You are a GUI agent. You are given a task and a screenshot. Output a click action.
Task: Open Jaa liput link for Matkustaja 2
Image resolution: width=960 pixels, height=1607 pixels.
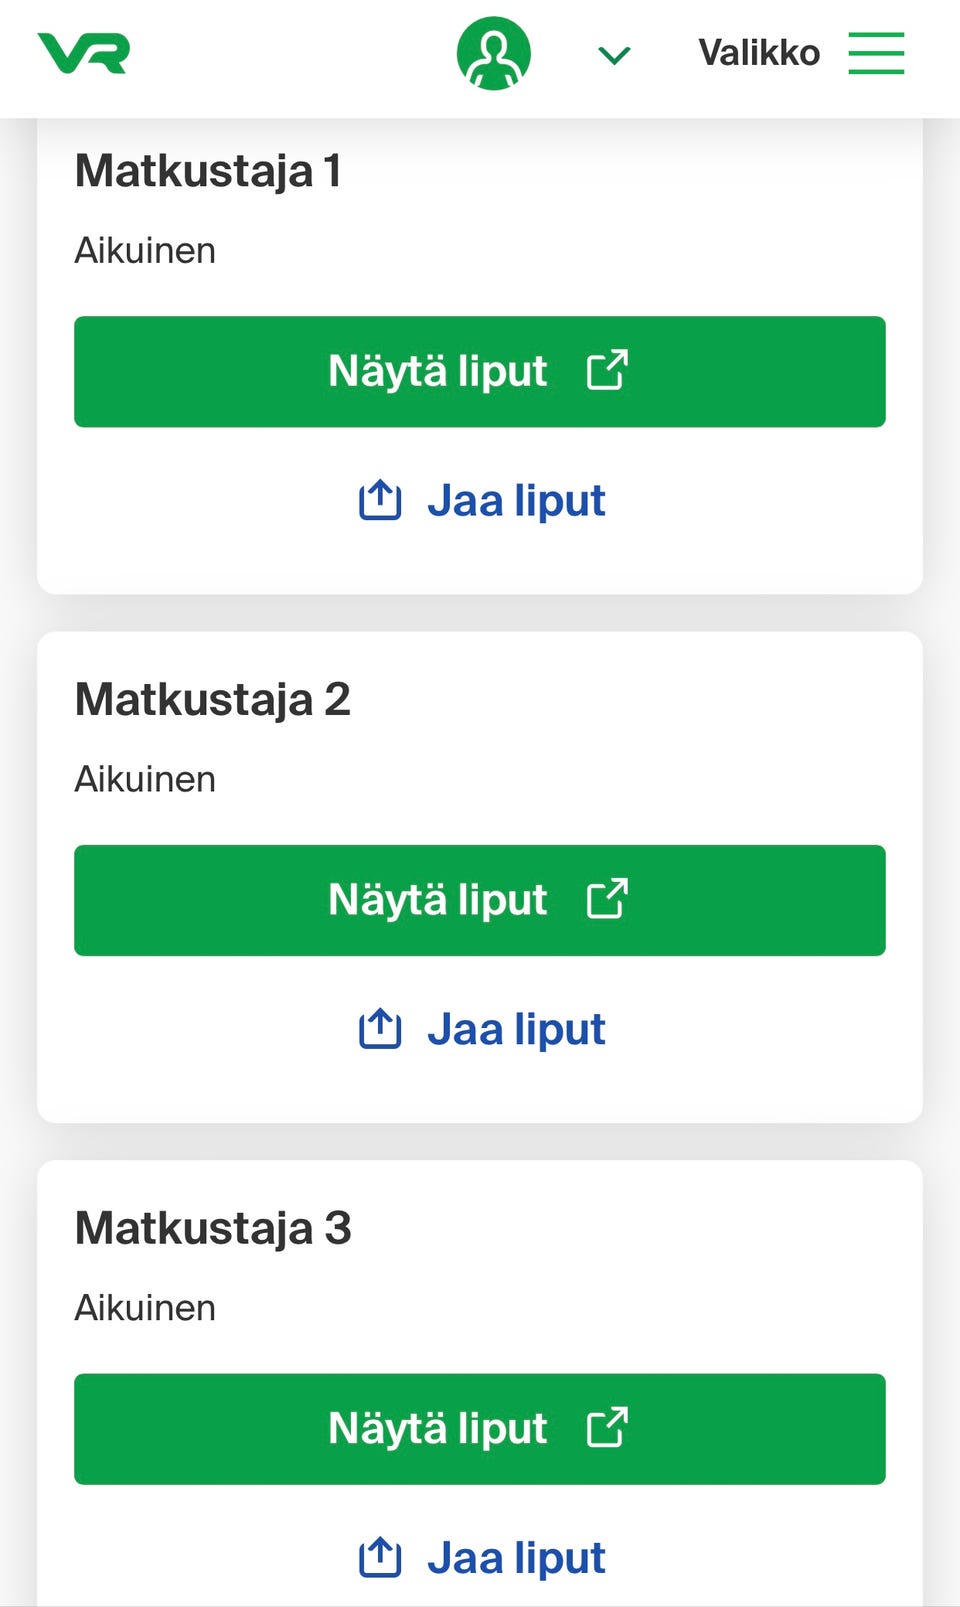[516, 1030]
